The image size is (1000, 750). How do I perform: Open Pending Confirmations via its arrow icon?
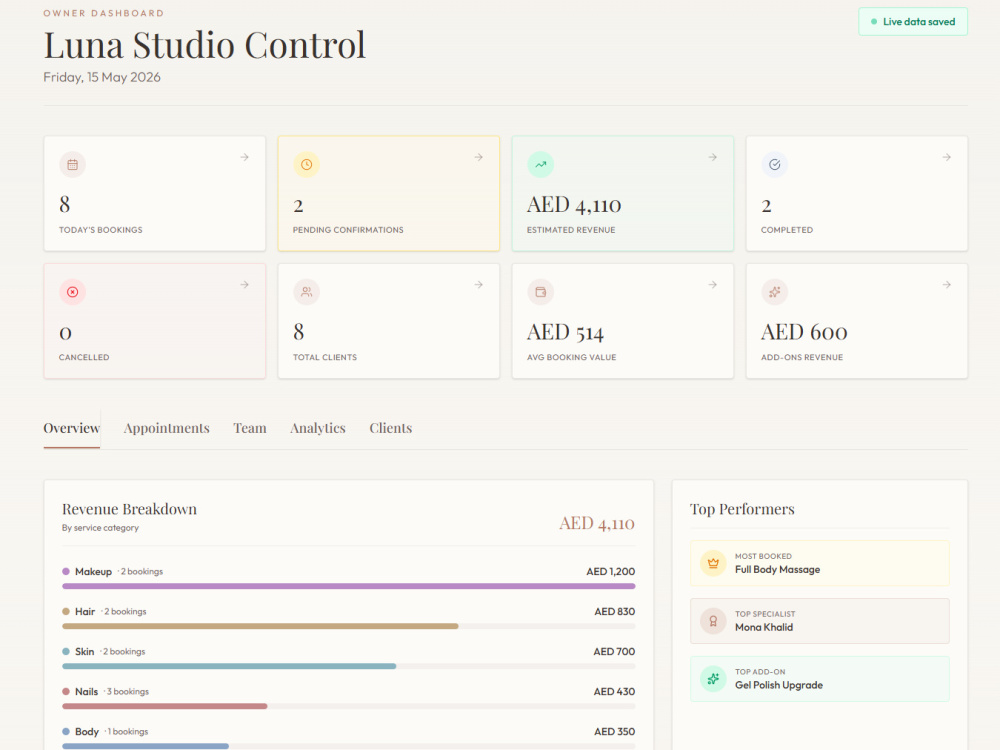pyautogui.click(x=478, y=157)
